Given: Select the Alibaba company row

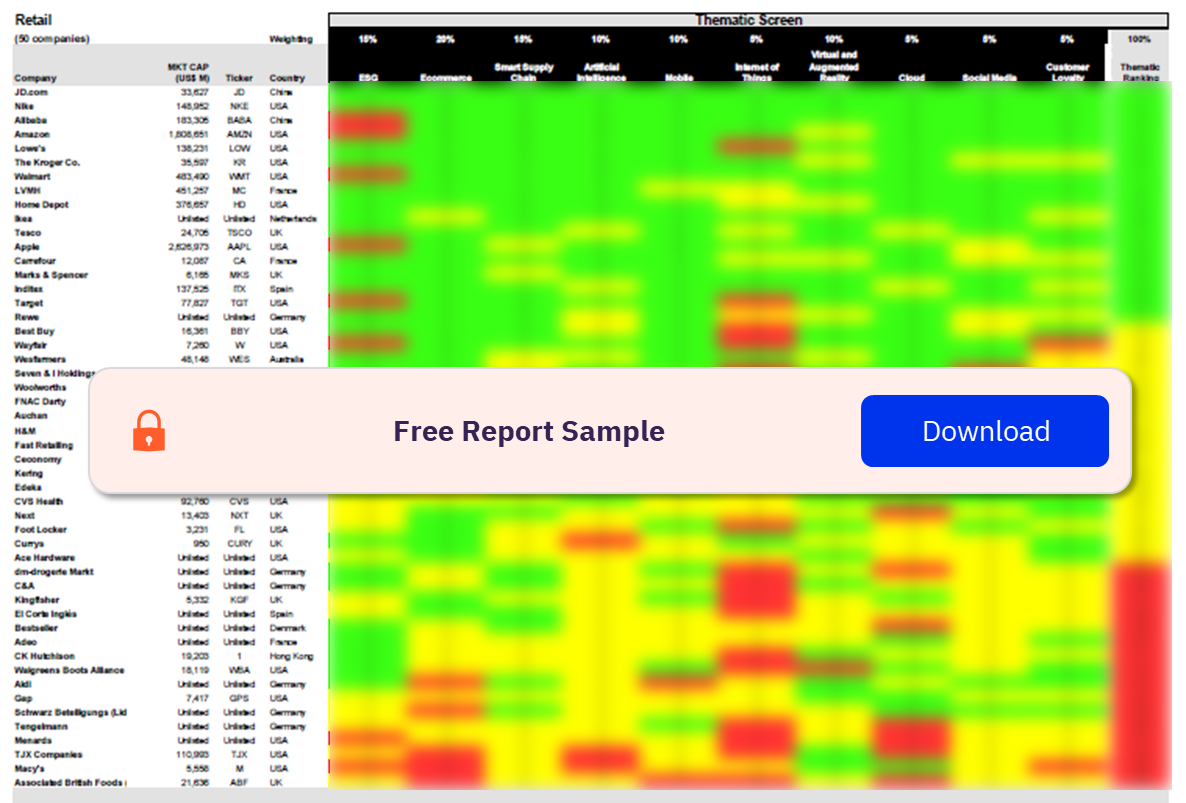Looking at the screenshot, I should click(170, 120).
